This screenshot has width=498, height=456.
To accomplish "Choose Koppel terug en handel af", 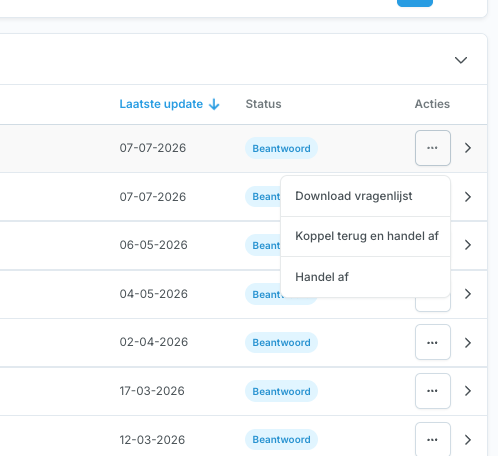I will click(x=366, y=236).
